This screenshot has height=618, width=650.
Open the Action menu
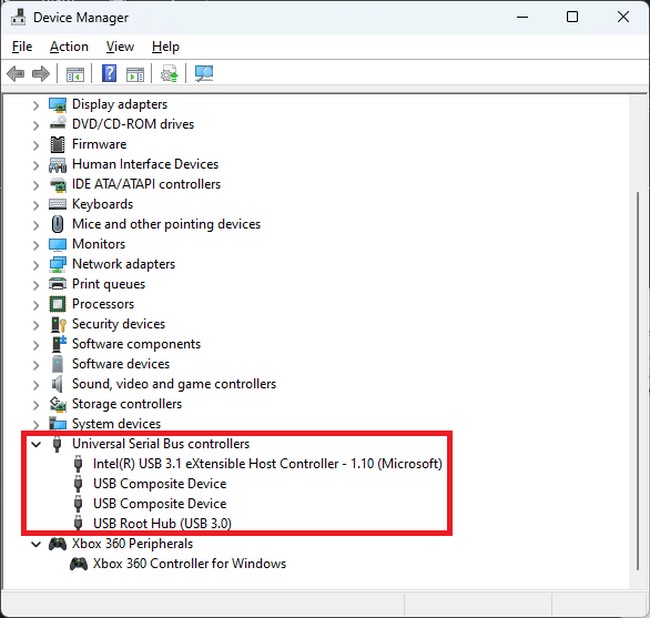point(69,46)
